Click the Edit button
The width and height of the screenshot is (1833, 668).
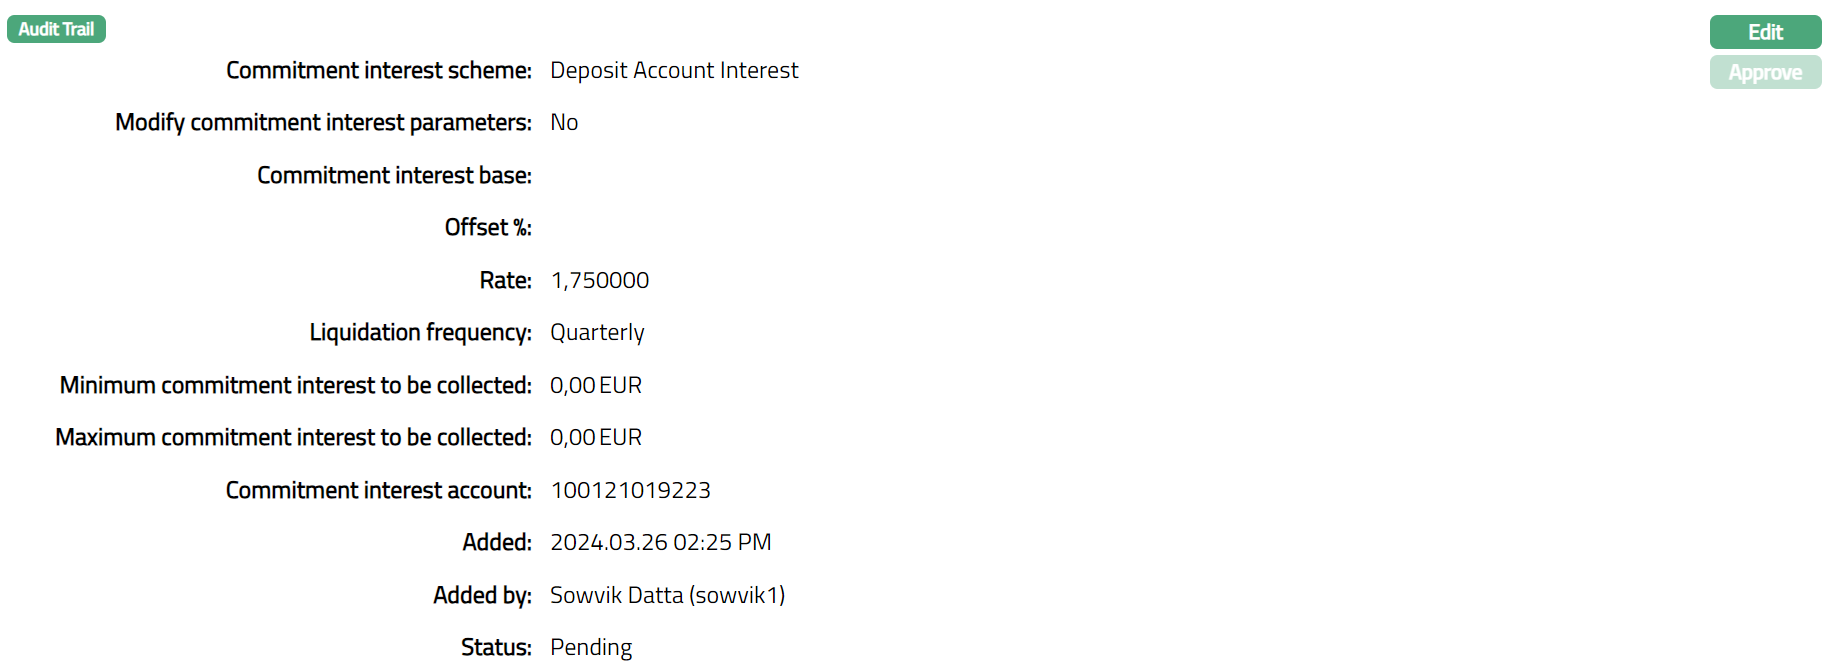[1765, 32]
